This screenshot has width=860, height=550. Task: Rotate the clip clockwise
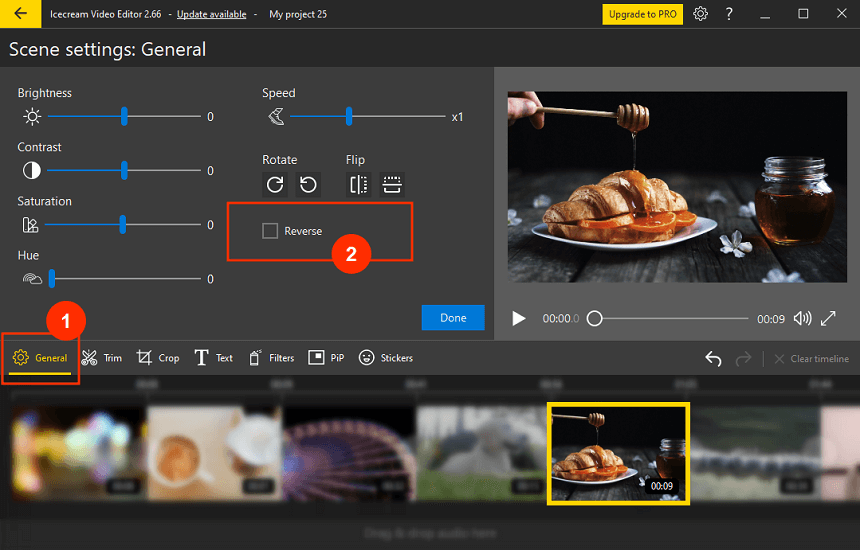[x=275, y=184]
